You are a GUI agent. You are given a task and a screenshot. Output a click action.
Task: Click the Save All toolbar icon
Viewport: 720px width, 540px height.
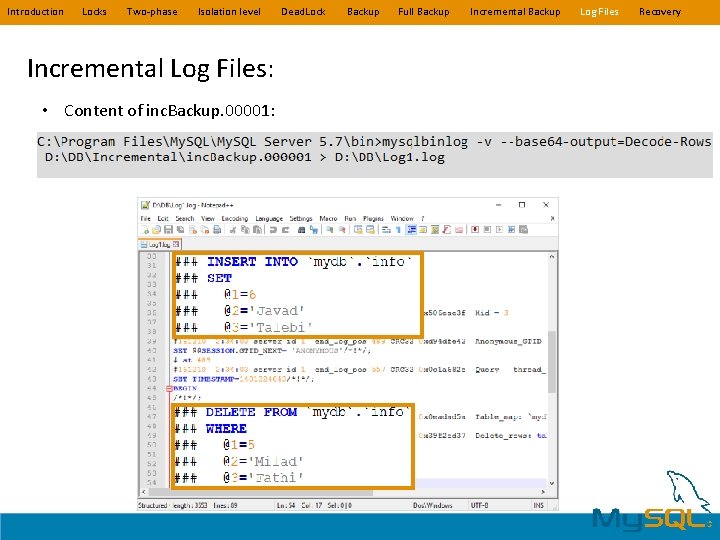pos(180,230)
